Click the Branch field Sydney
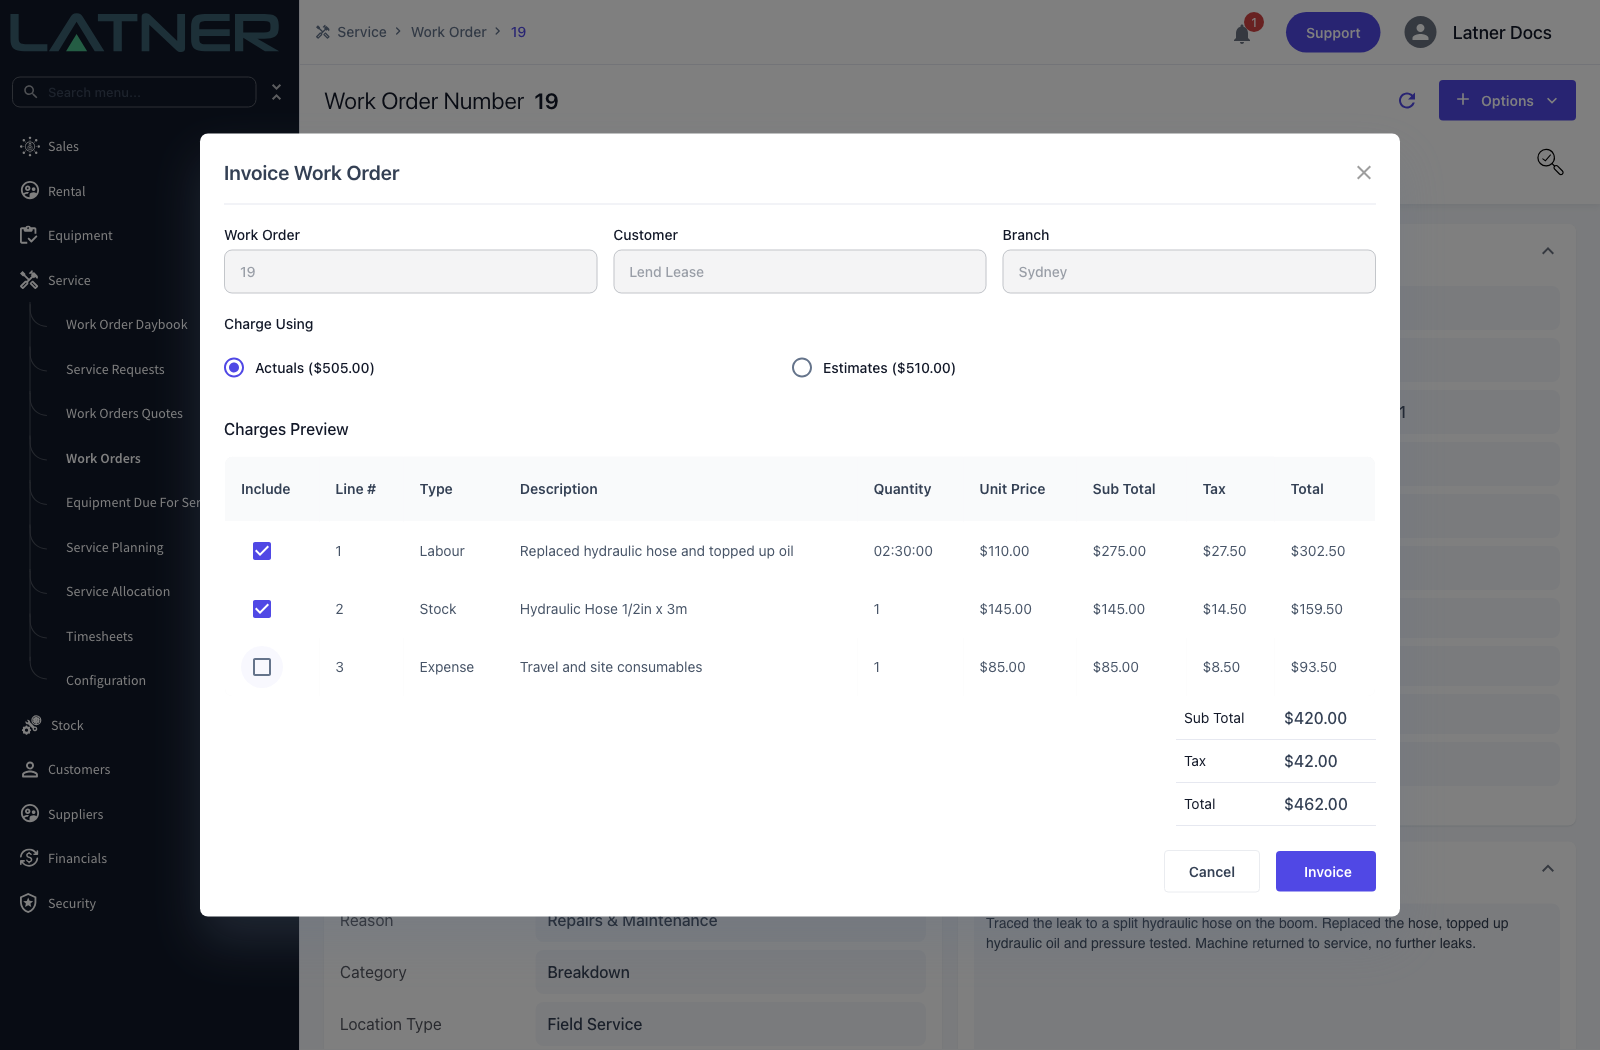Image resolution: width=1600 pixels, height=1050 pixels. tap(1189, 272)
